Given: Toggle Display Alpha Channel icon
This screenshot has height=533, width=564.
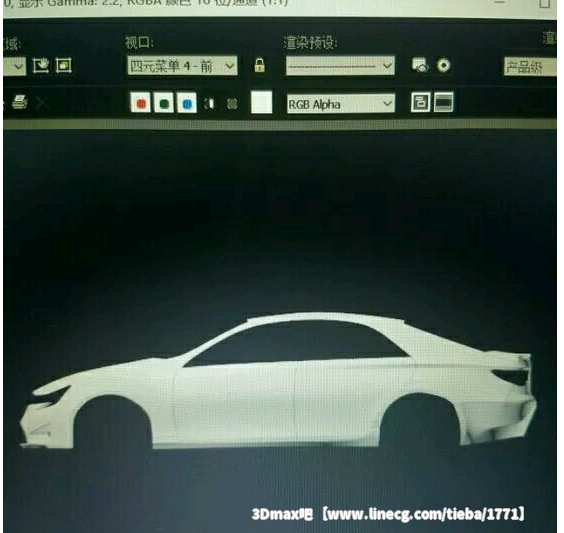Looking at the screenshot, I should (x=209, y=104).
